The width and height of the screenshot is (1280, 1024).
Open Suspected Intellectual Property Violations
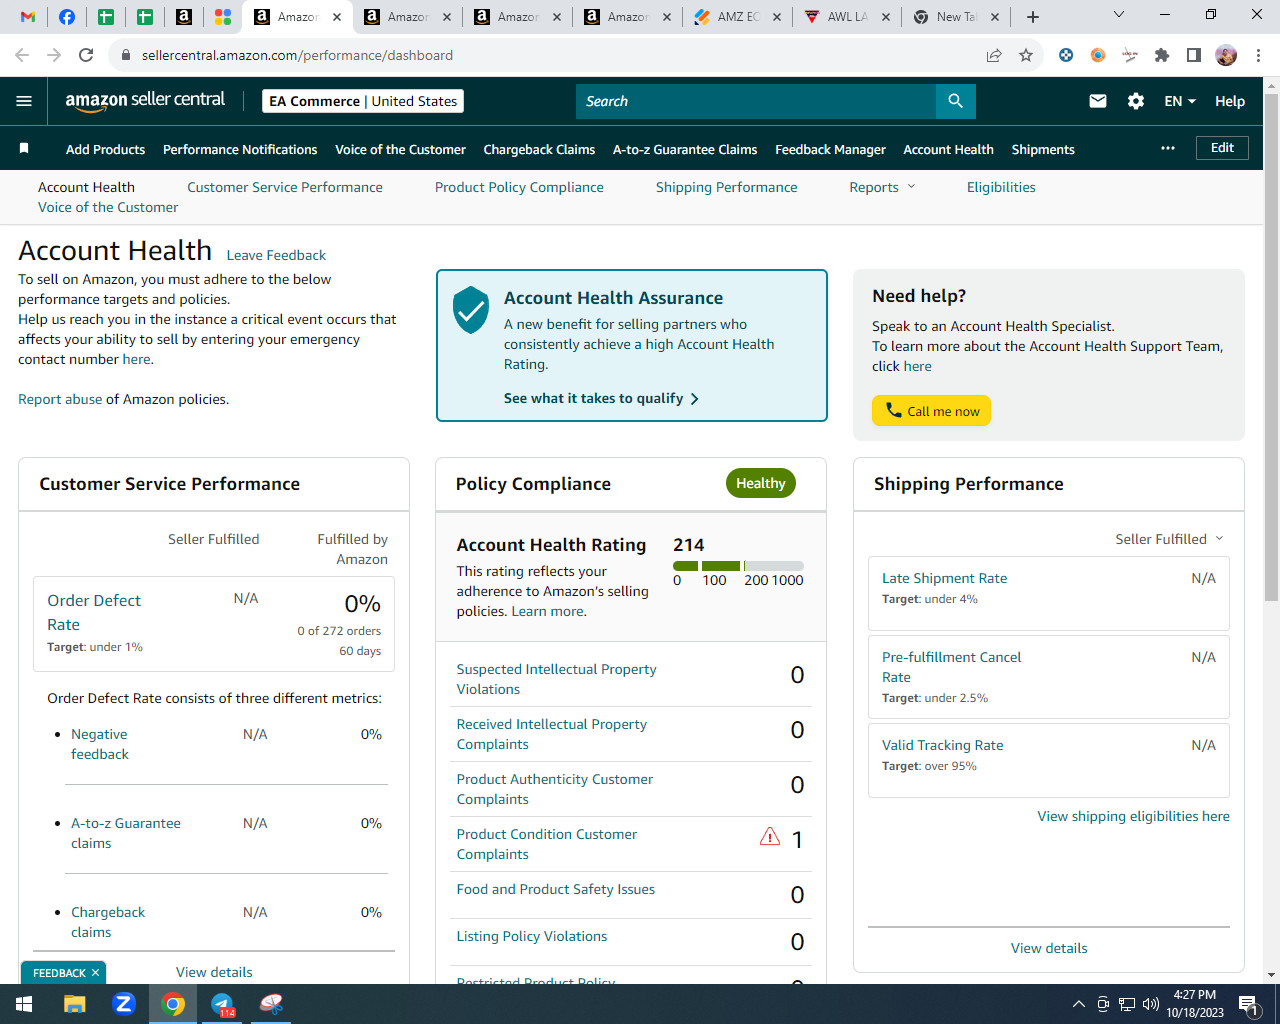[556, 679]
